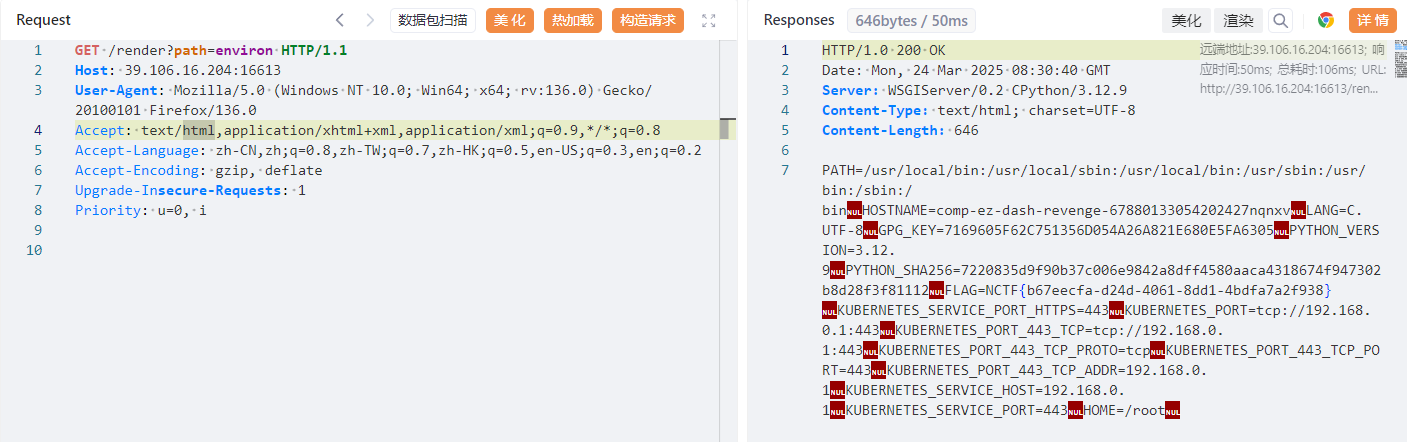The width and height of the screenshot is (1407, 442).
Task: Click the Request panel title
Action: pos(43,20)
